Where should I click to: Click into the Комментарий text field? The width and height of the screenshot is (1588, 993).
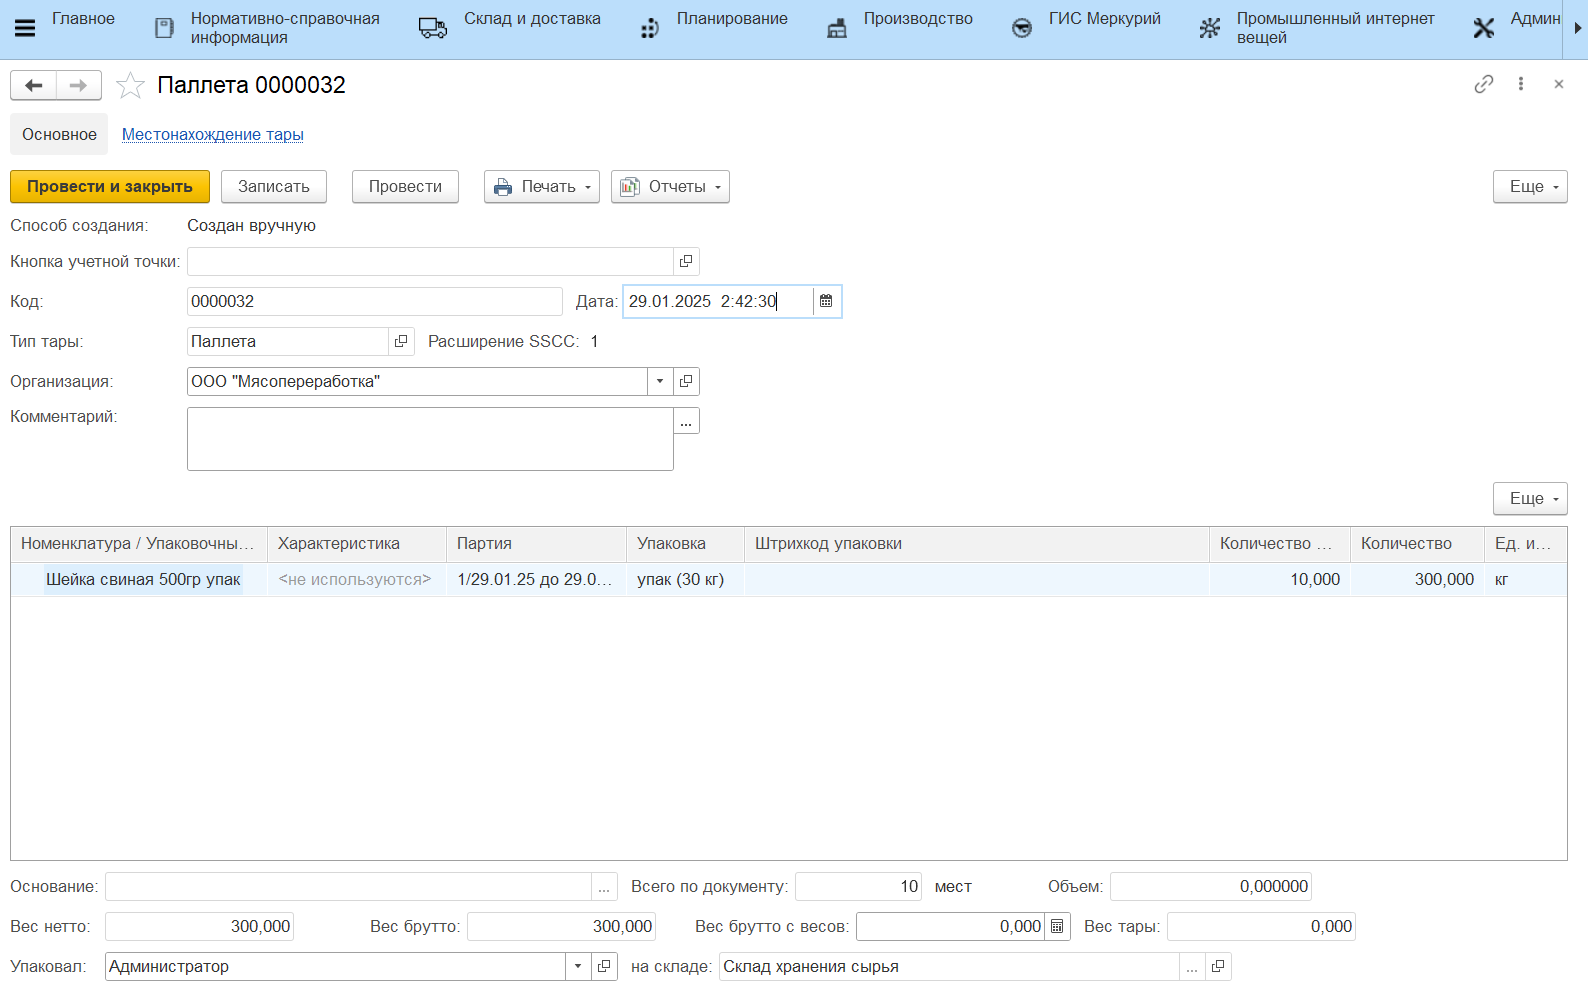click(x=430, y=438)
